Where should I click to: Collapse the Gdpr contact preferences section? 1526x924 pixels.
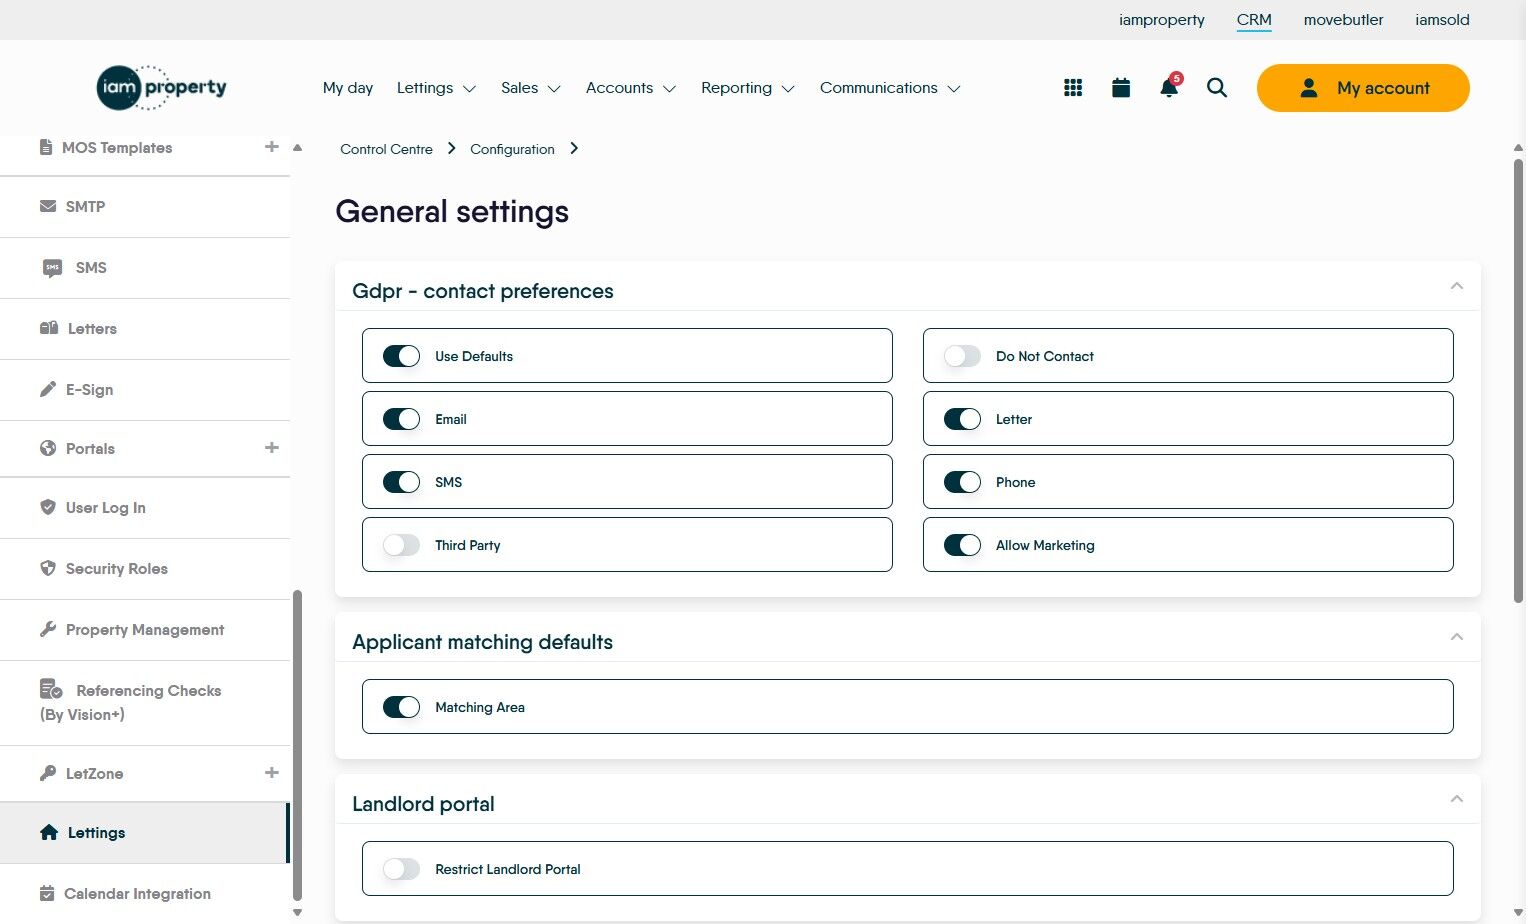[x=1457, y=286]
